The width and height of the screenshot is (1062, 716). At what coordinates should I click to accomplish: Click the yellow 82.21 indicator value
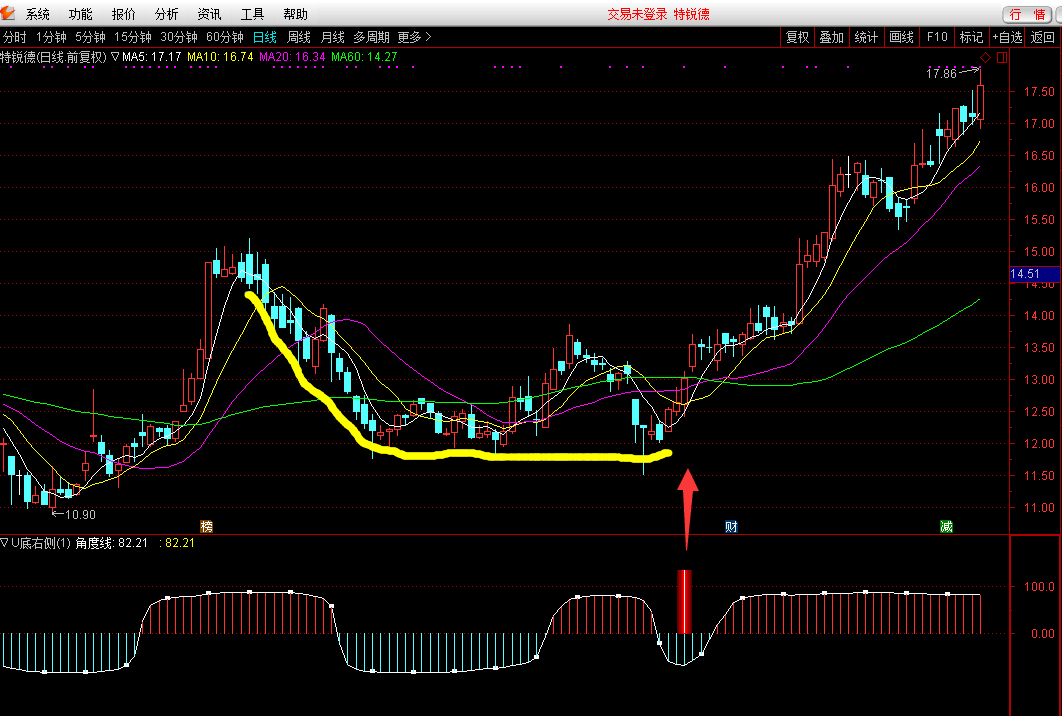click(179, 543)
